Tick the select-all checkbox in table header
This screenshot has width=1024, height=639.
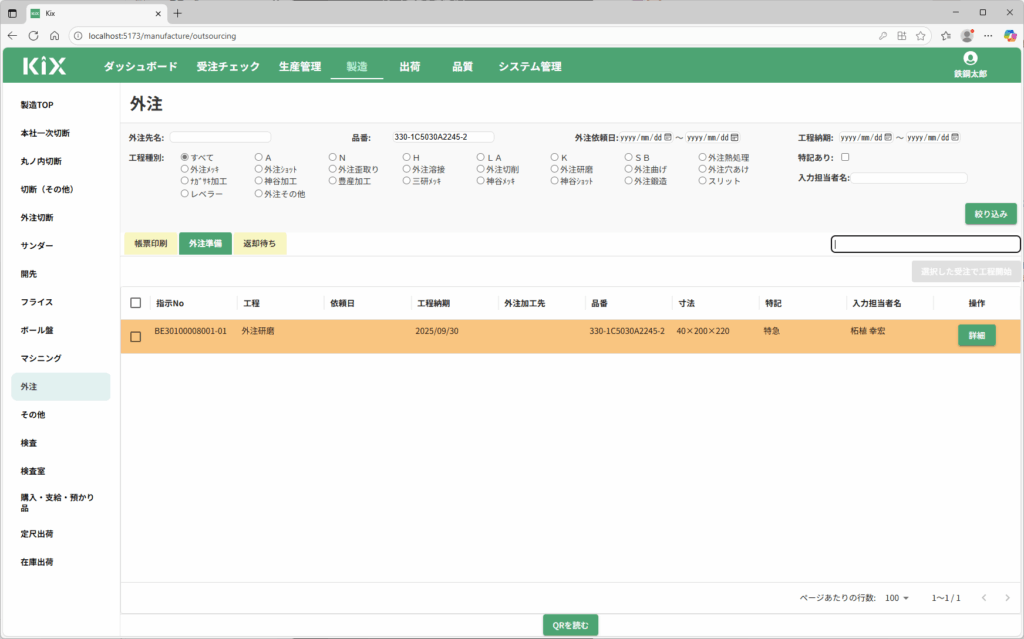coord(136,303)
